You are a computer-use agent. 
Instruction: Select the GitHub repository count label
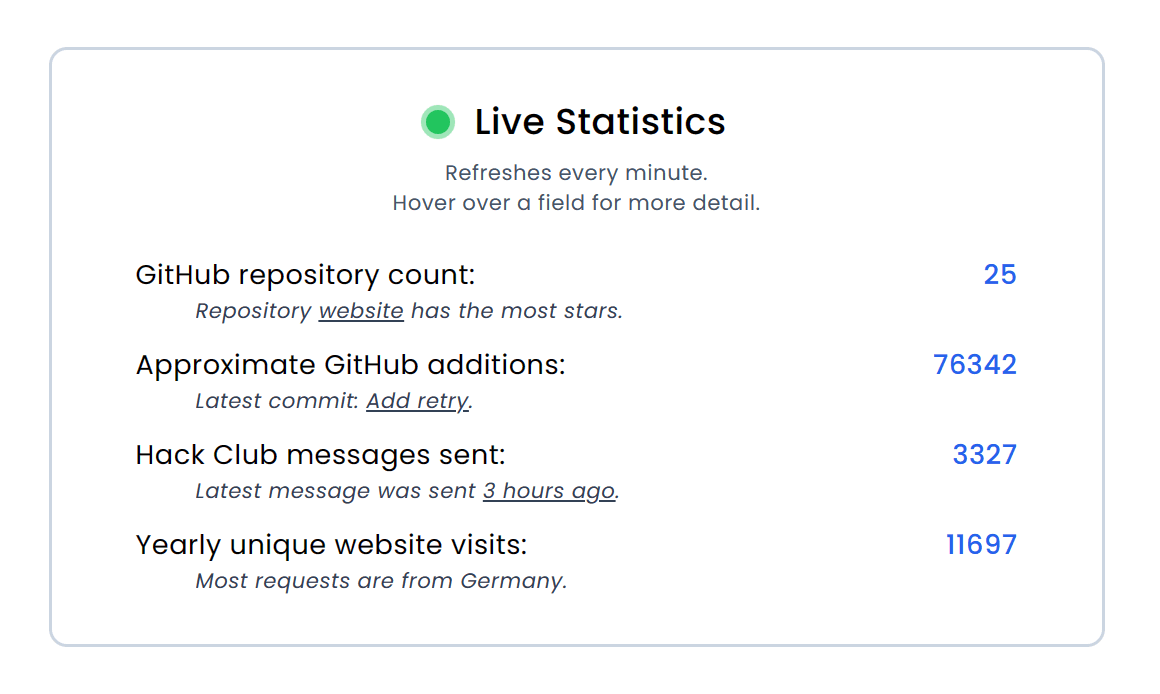point(305,275)
